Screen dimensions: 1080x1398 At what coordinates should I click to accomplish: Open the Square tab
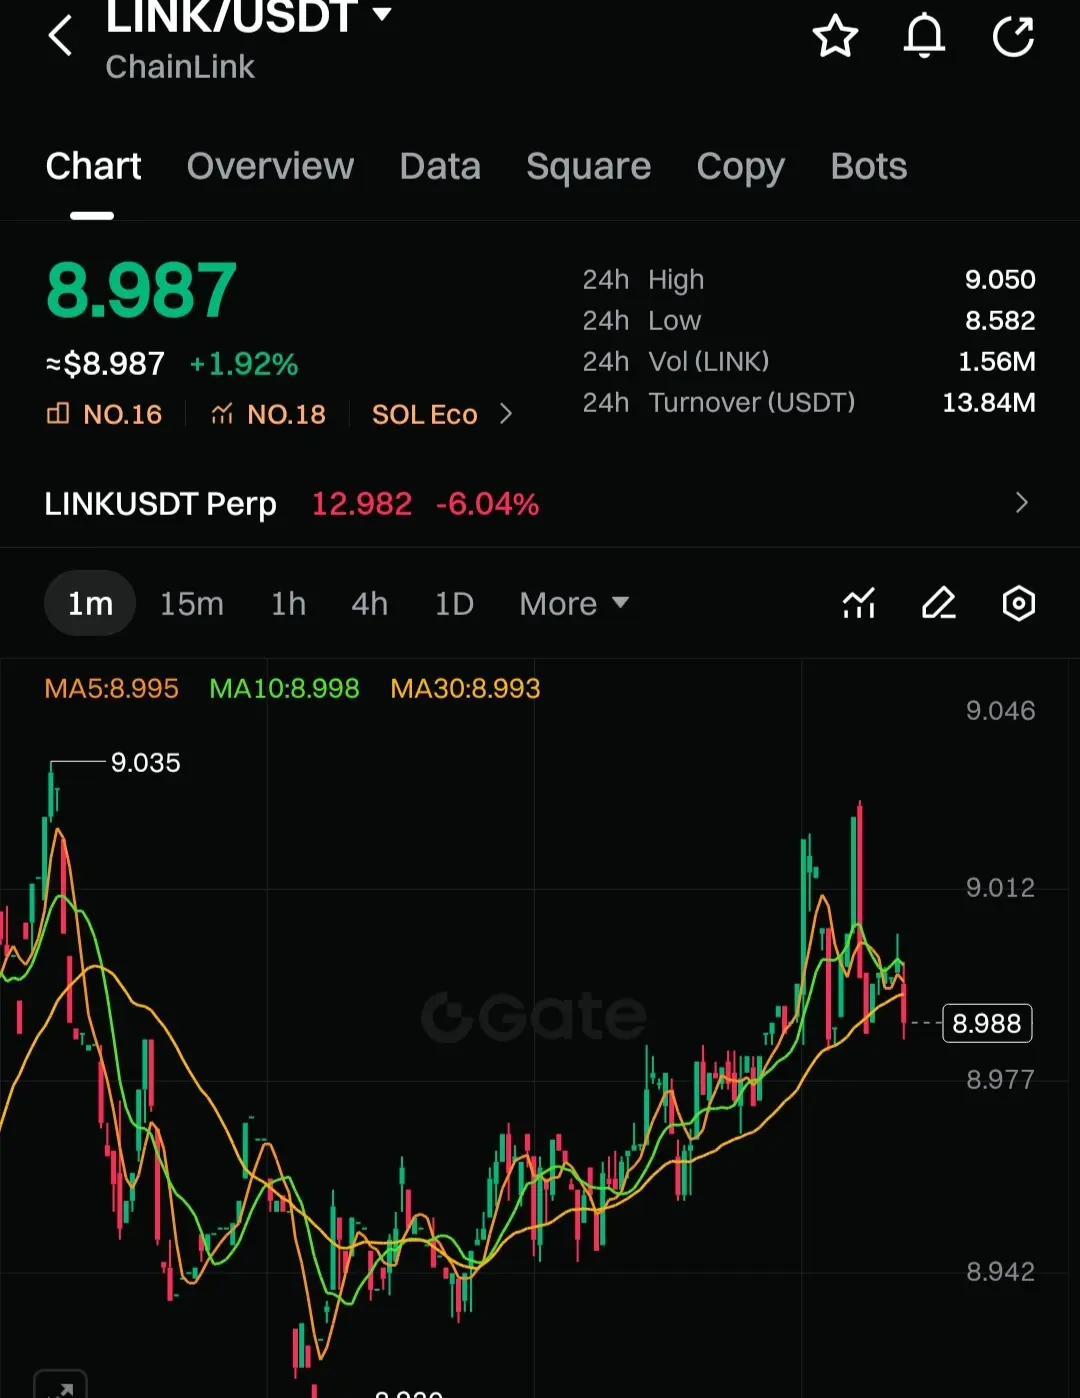coord(588,167)
